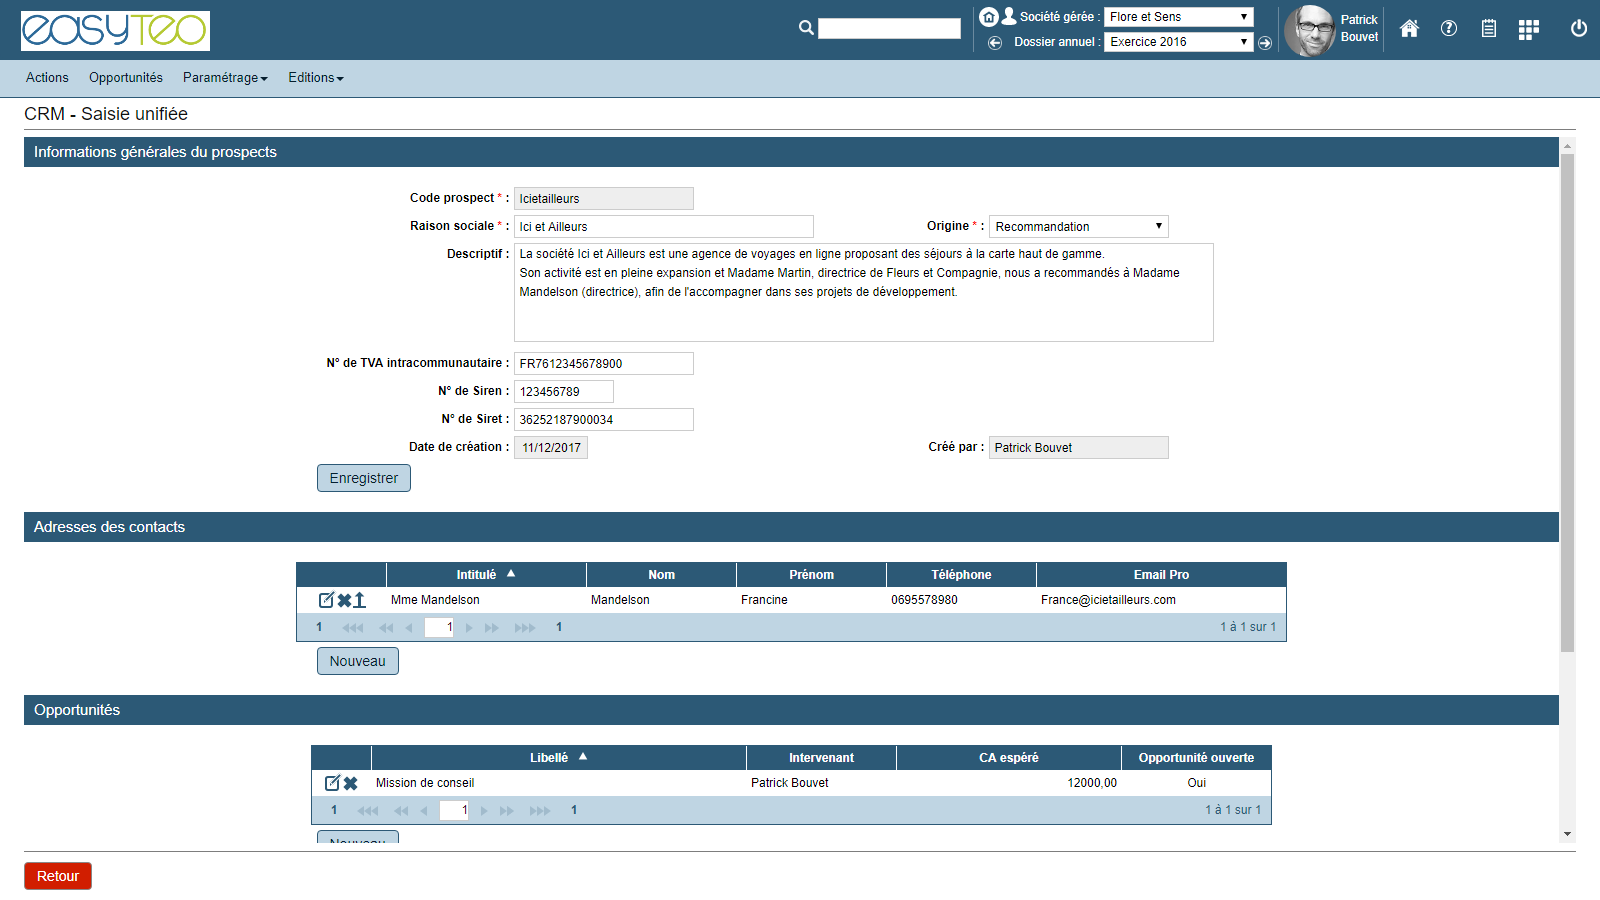Open help via the question mark icon
The height and width of the screenshot is (900, 1600).
point(1449,29)
